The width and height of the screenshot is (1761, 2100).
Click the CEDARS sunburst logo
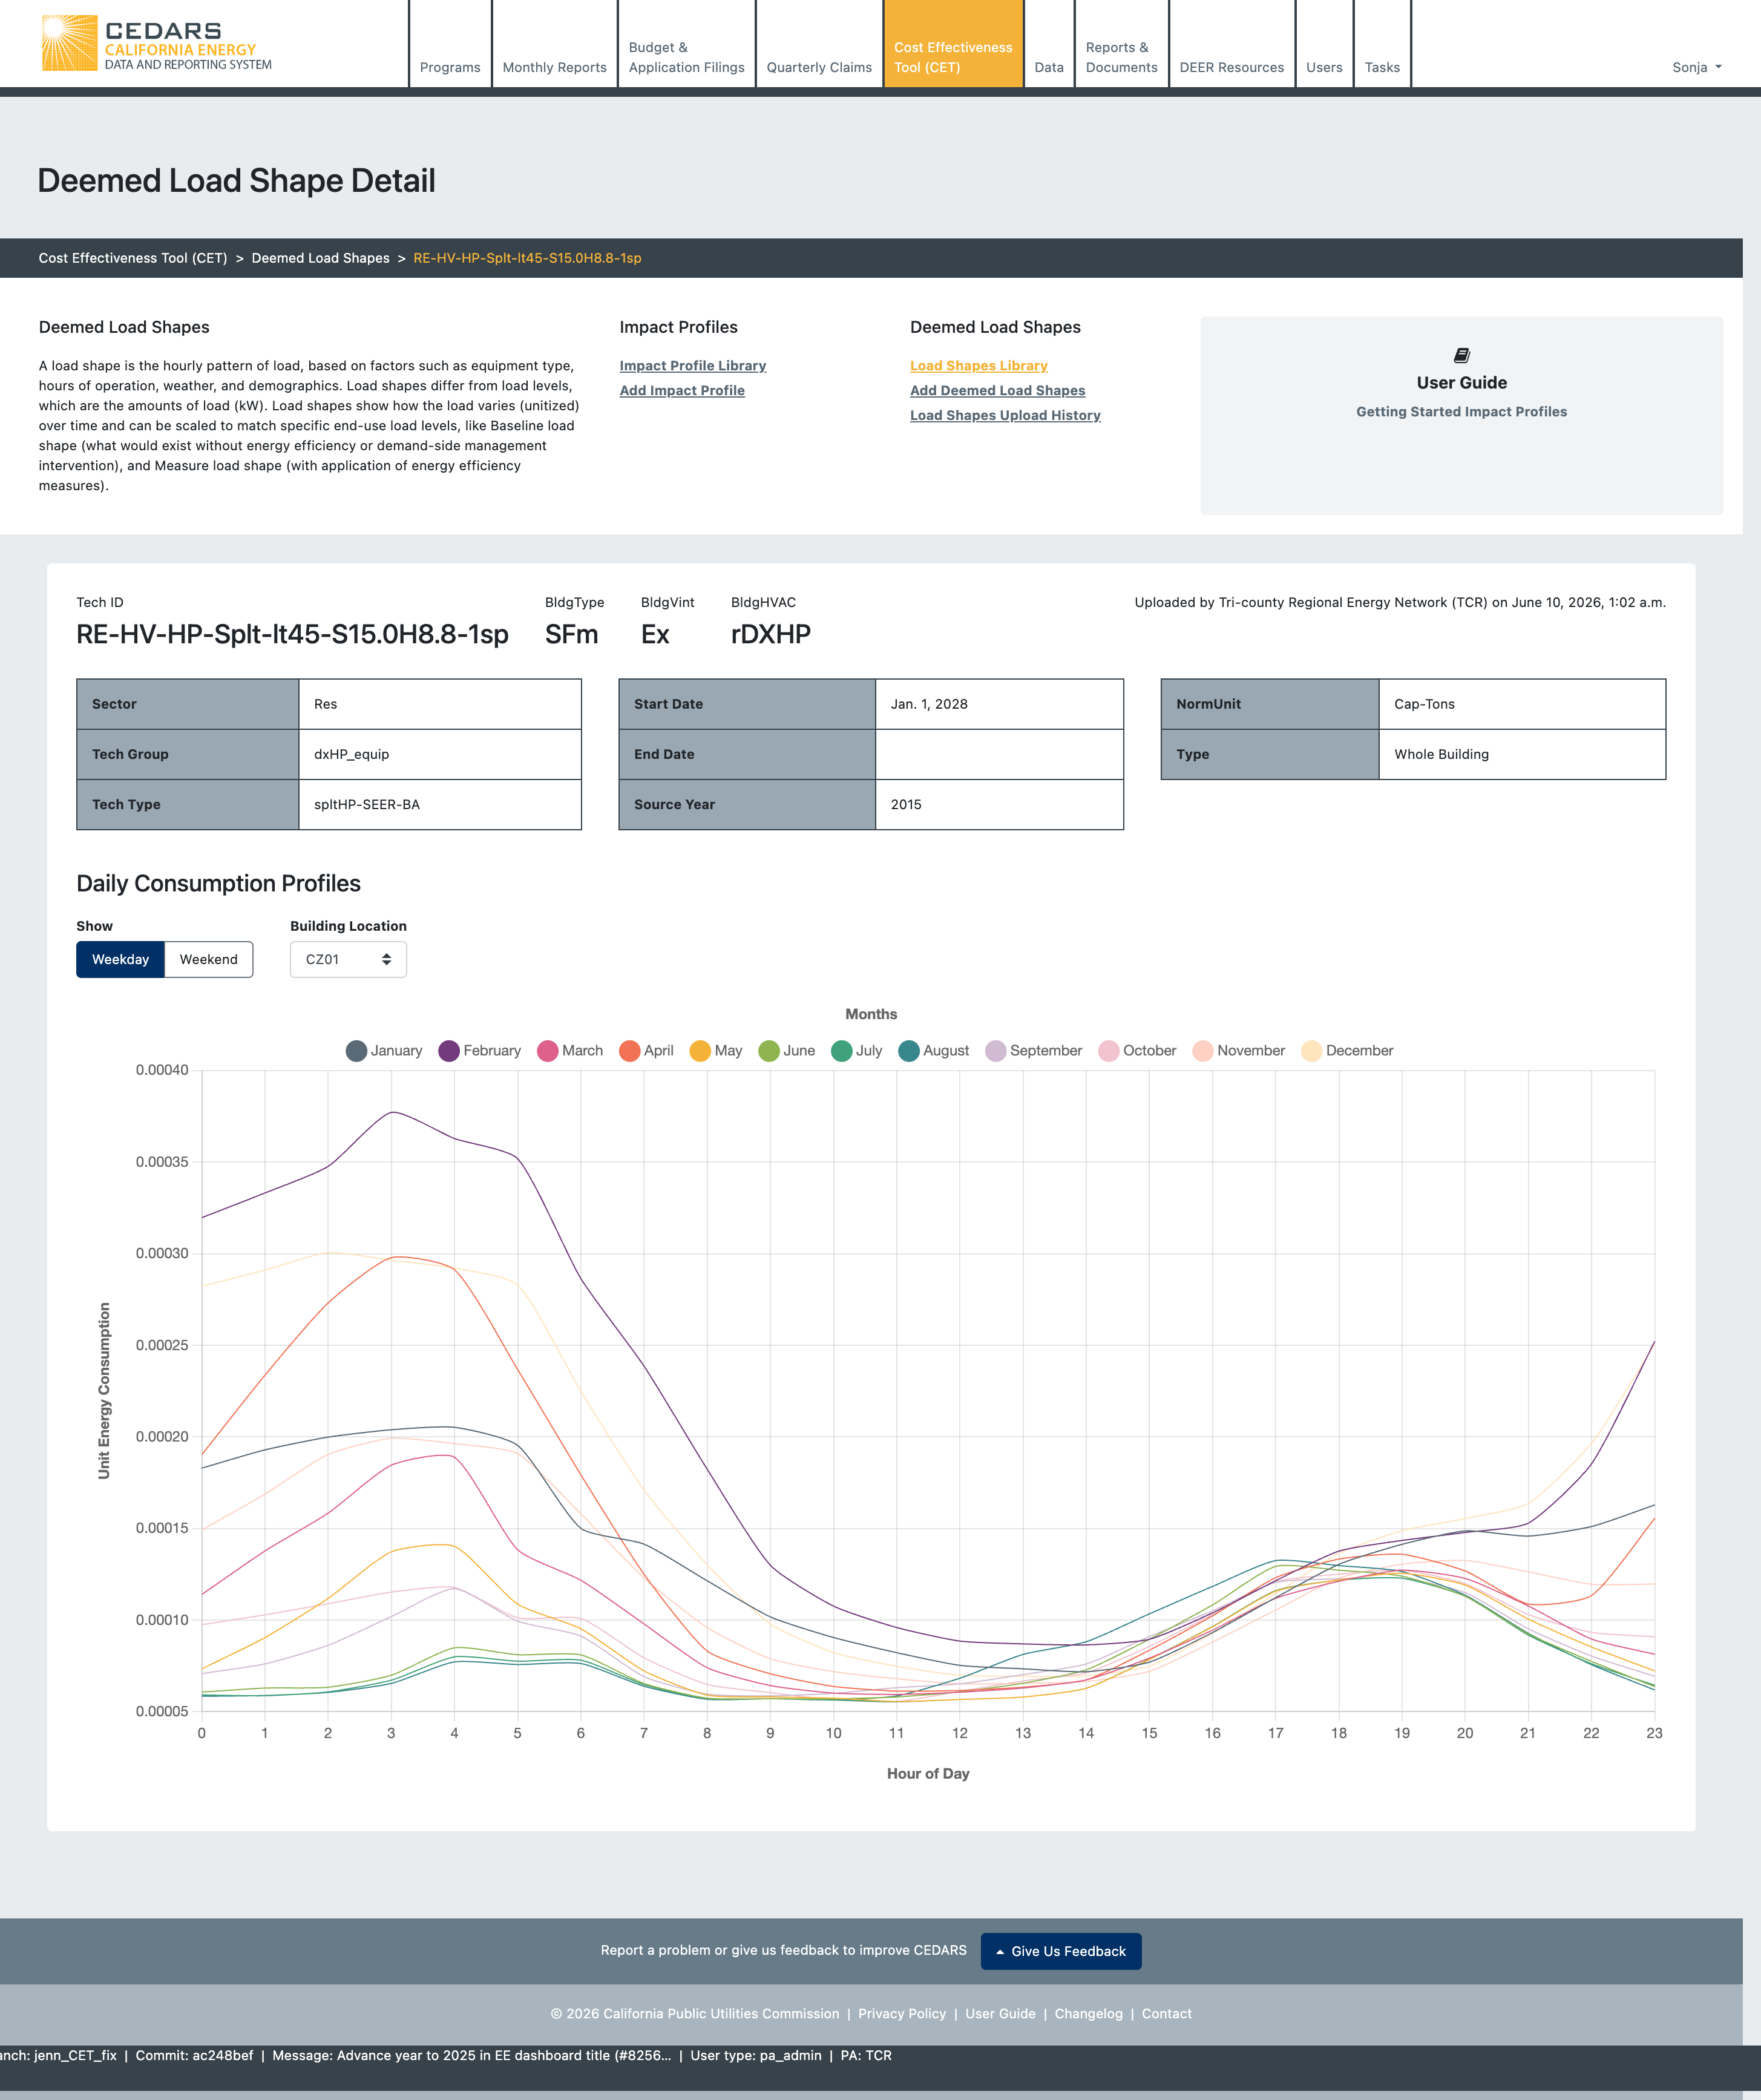coord(69,43)
